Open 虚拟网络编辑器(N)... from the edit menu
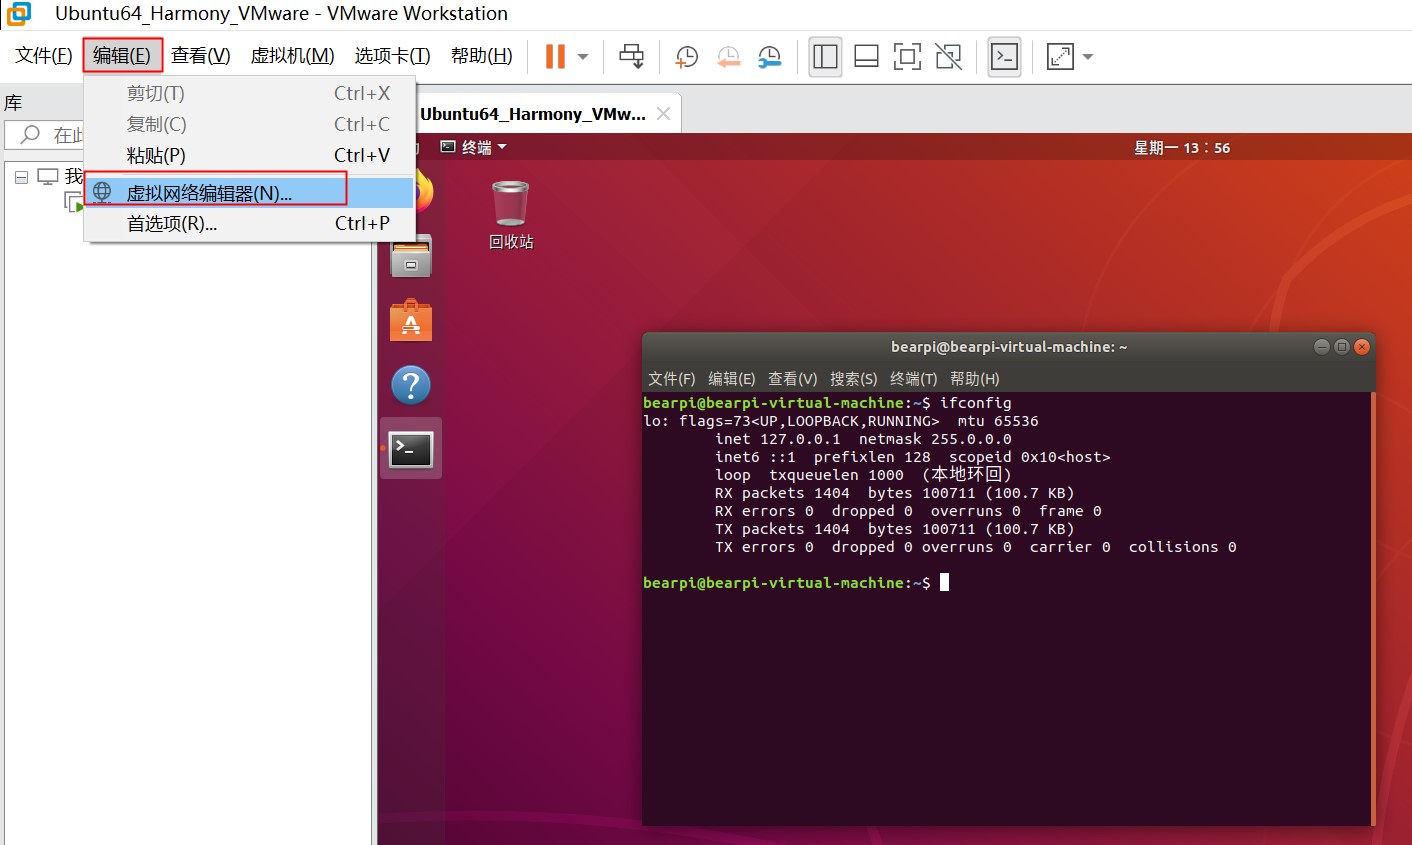1412x845 pixels. coord(249,193)
